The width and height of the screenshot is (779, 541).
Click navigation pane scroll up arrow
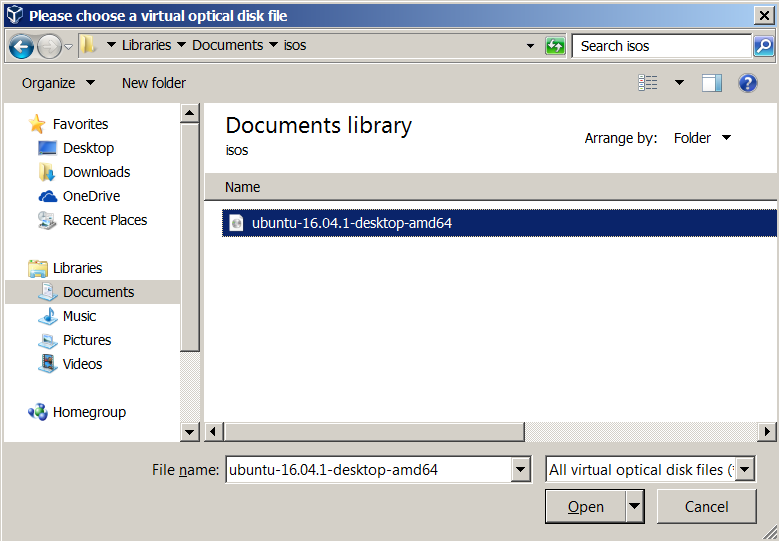tap(189, 113)
